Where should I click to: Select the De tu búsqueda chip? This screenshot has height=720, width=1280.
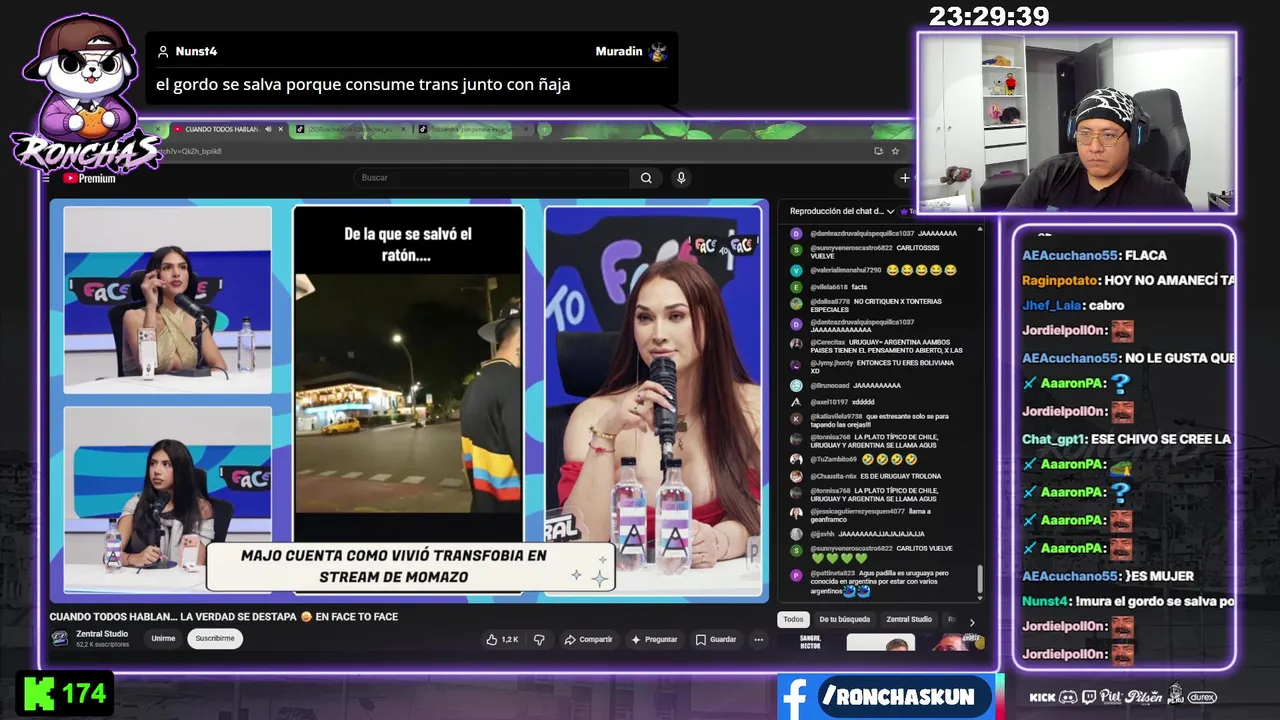(844, 619)
